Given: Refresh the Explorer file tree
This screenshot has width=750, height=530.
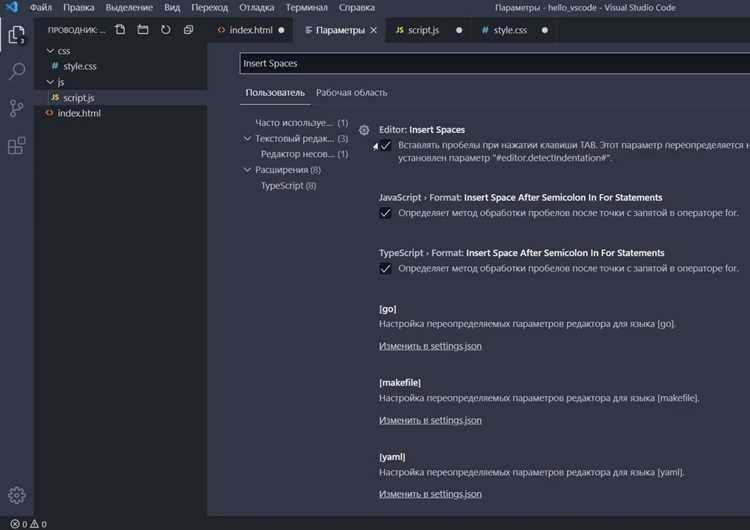Looking at the screenshot, I should click(x=165, y=30).
